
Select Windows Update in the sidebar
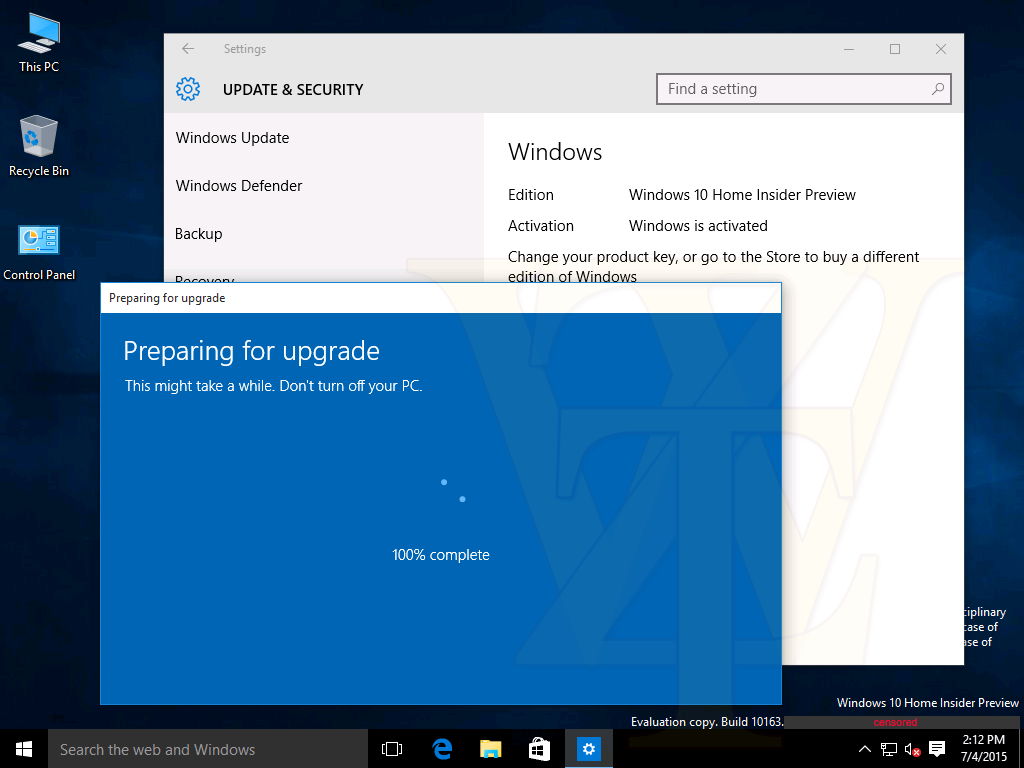[232, 138]
